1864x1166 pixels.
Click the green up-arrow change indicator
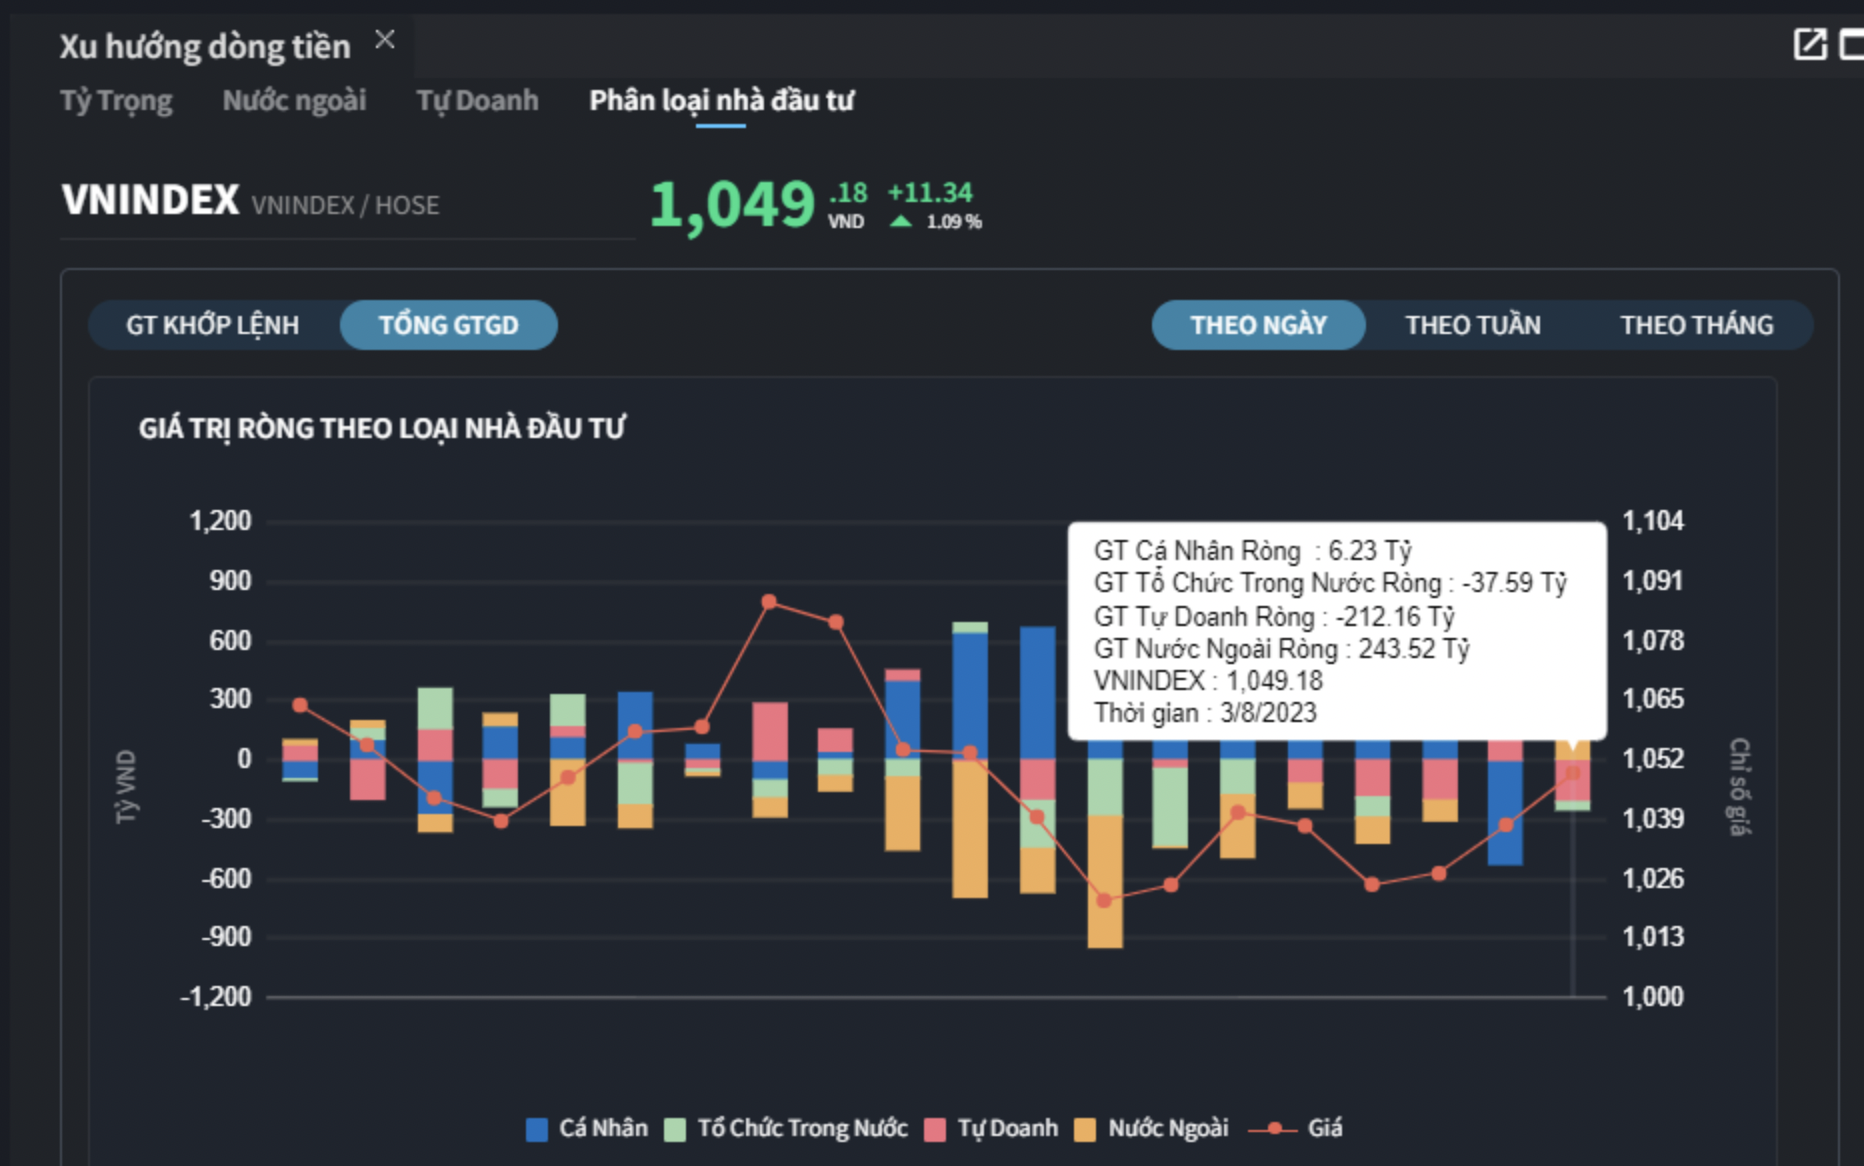click(901, 222)
